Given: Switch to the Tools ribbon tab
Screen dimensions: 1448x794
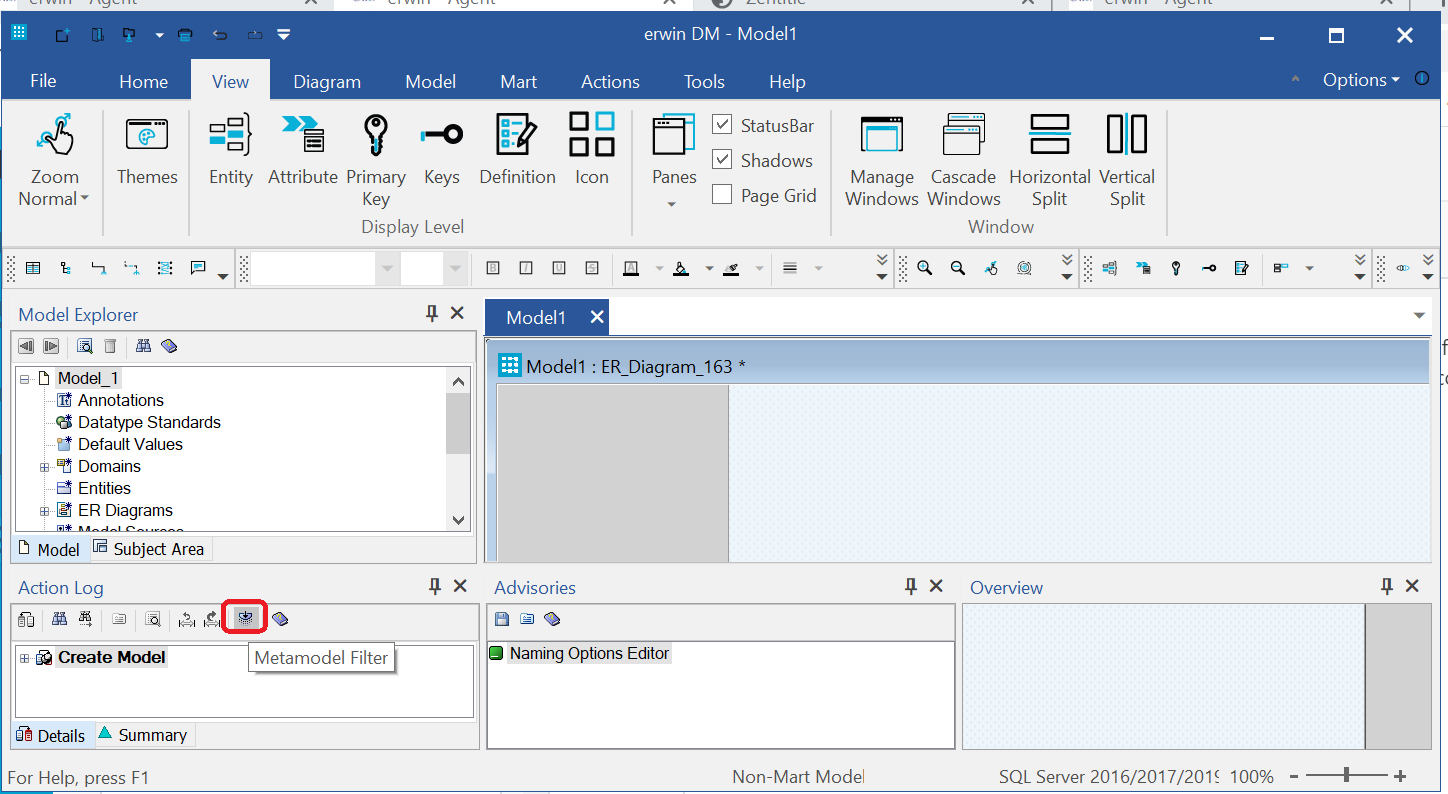Looking at the screenshot, I should click(704, 82).
